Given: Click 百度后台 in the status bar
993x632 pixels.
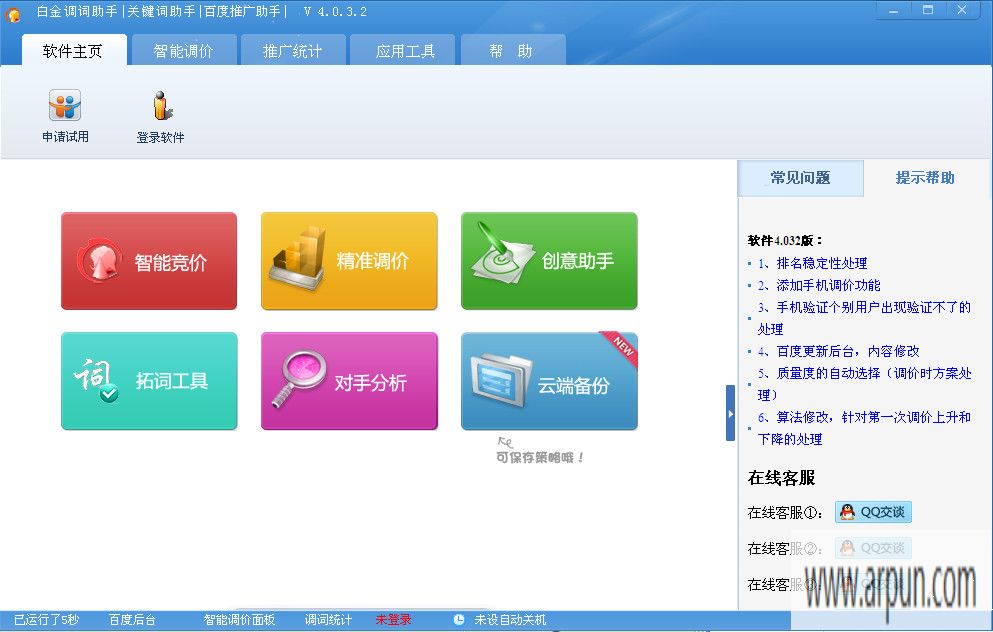Looking at the screenshot, I should click(132, 620).
